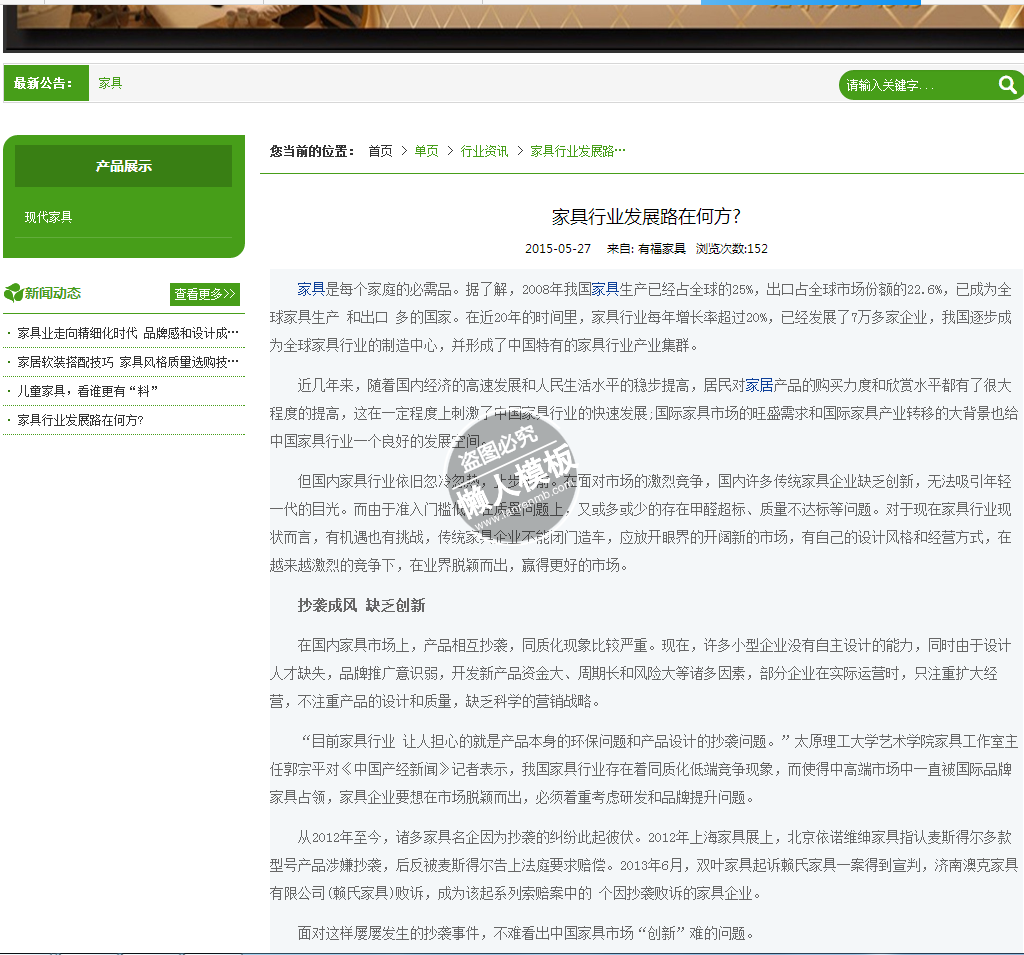Open sidebar news 家具行业发展路在何方?
1024x955 pixels.
(x=80, y=420)
